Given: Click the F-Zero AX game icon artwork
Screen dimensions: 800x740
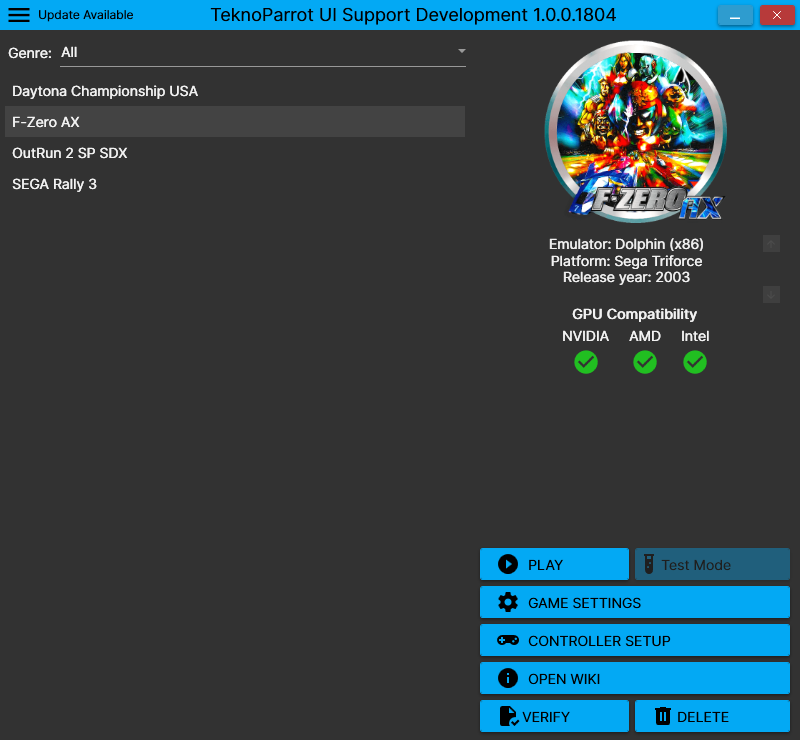Looking at the screenshot, I should (635, 132).
